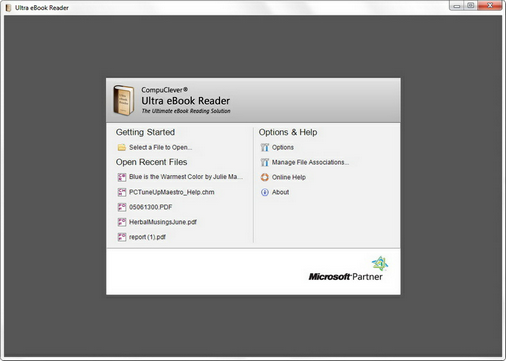Open recent file report (1).pdf

147,237
